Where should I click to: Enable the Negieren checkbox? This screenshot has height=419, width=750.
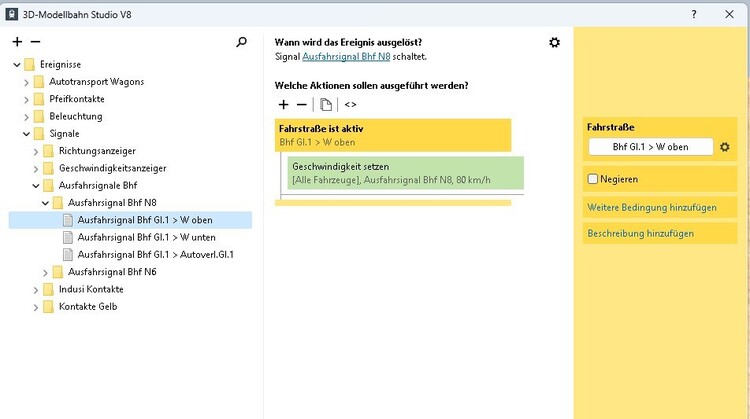click(593, 179)
